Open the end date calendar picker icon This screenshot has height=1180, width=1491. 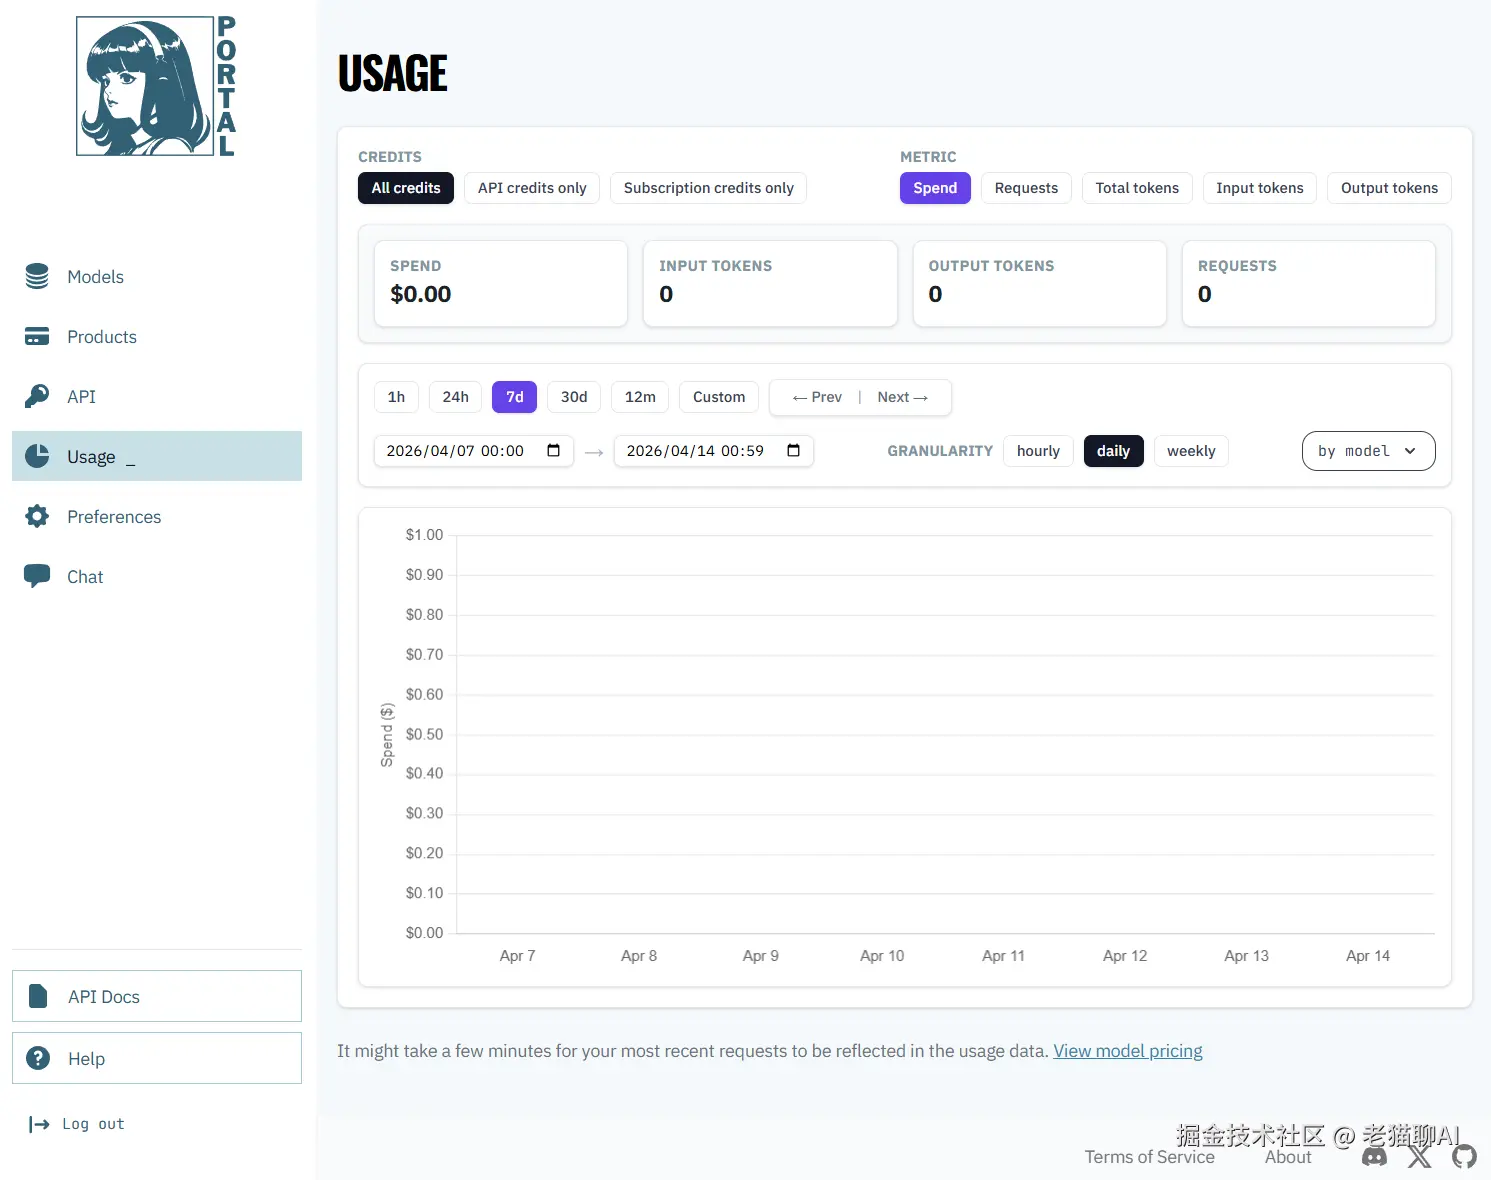(x=793, y=451)
